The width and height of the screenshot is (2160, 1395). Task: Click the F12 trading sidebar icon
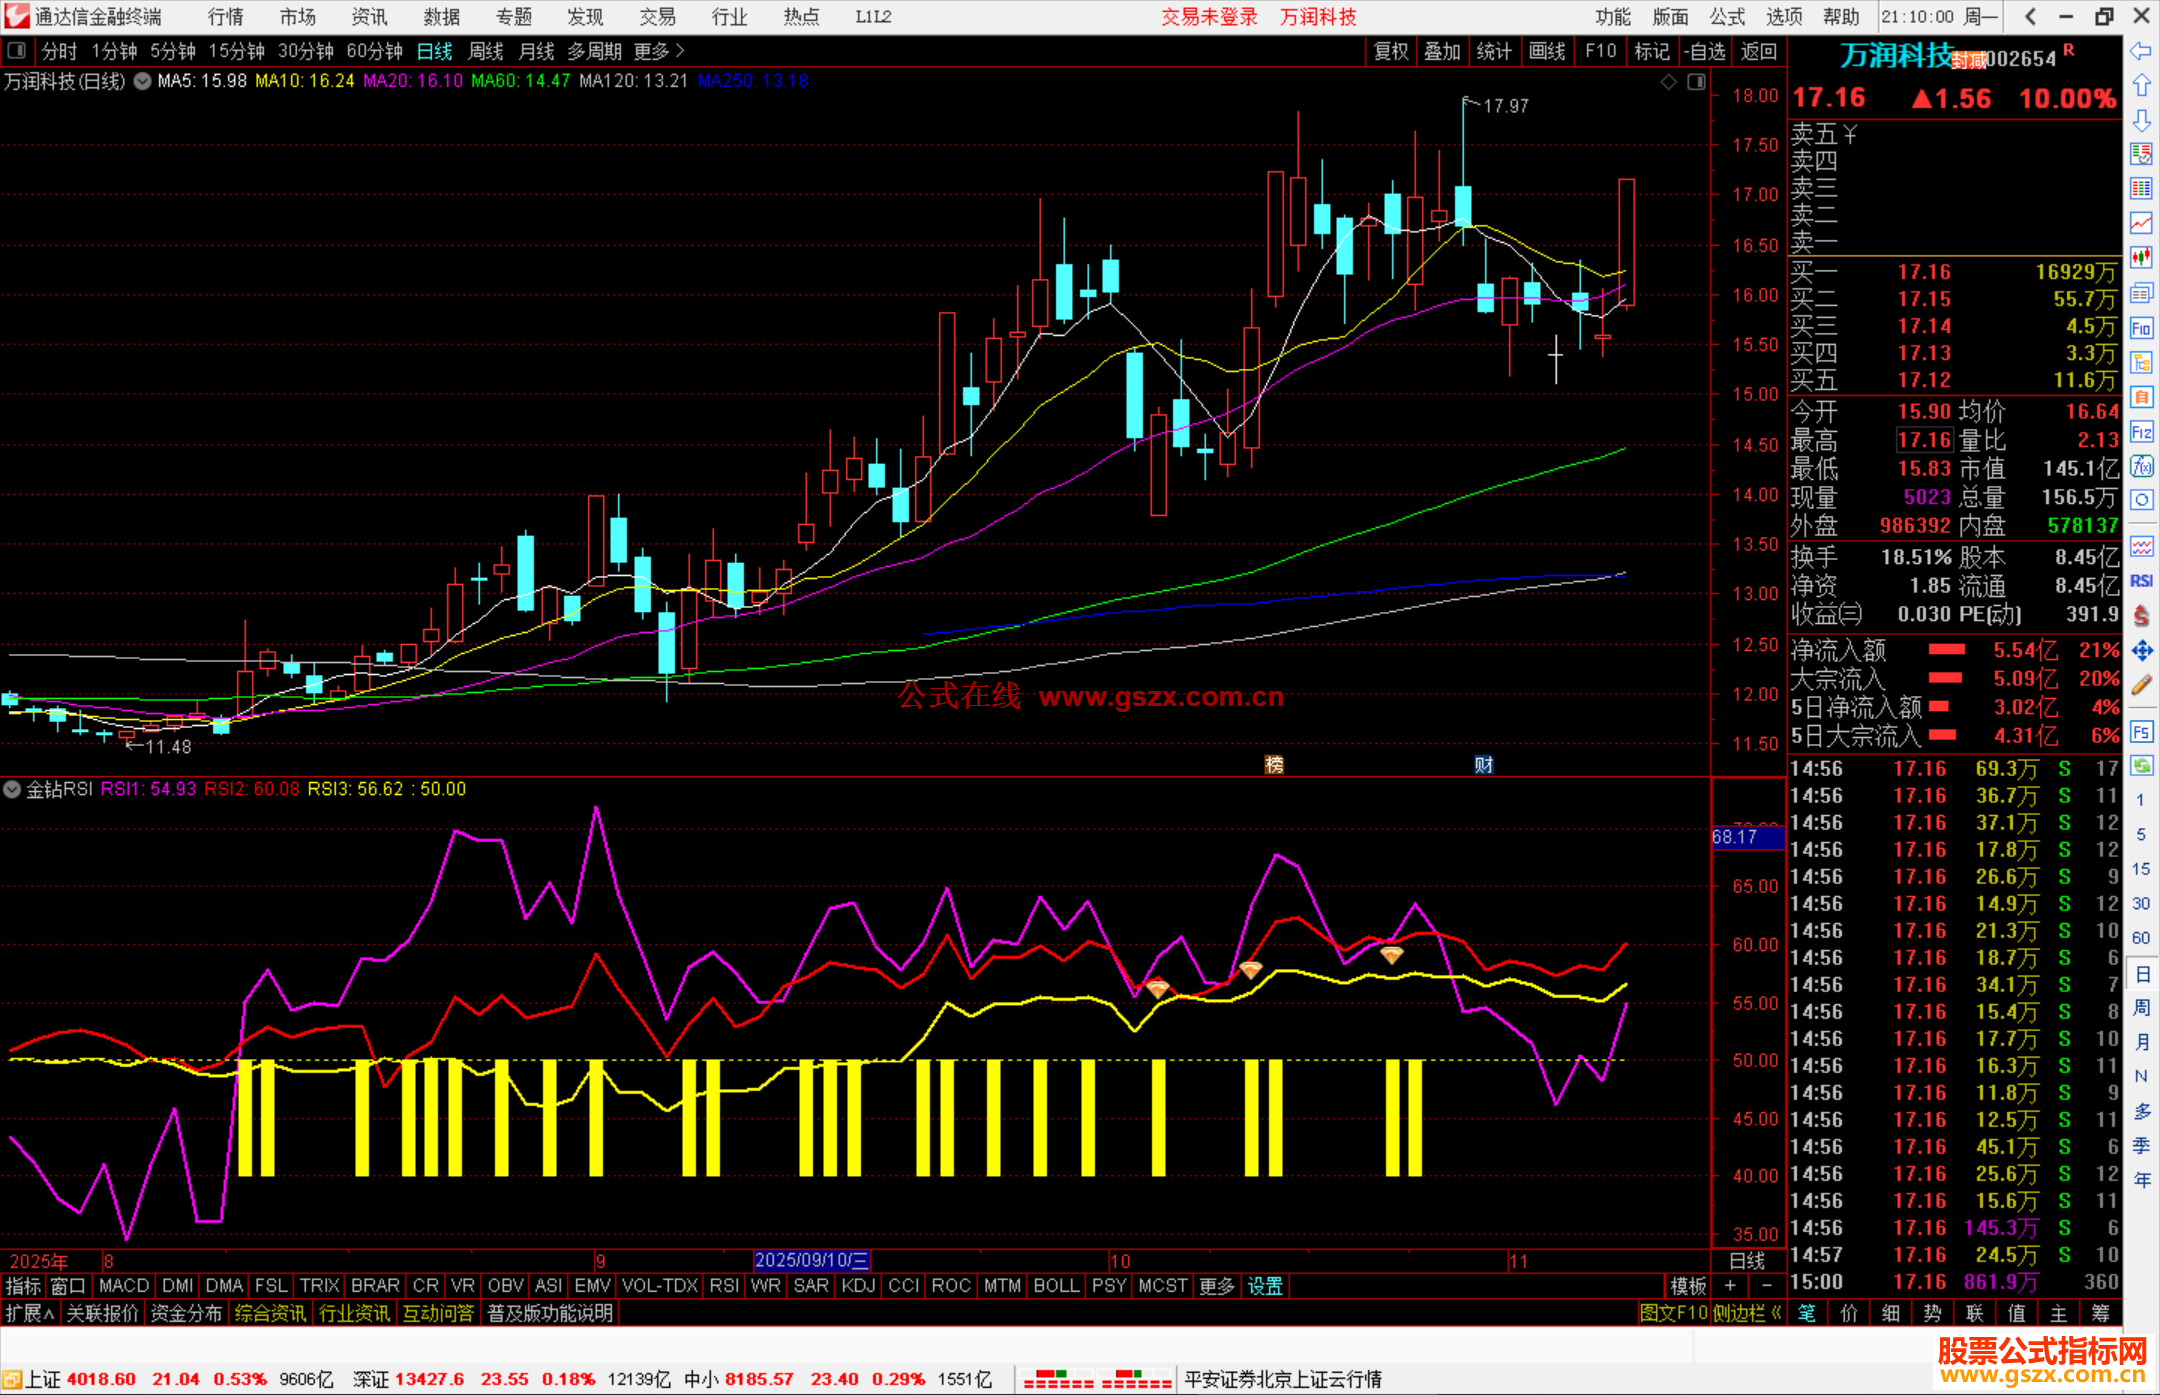pyautogui.click(x=2141, y=432)
